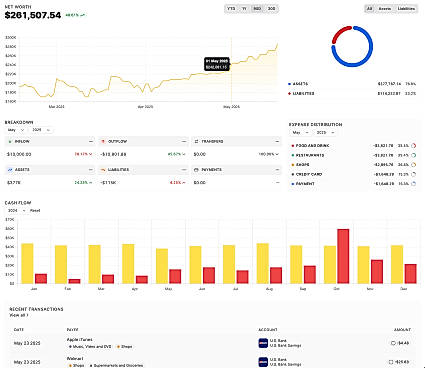Viewport: 425px width, 368px height.
Task: Switch allocation view to All
Action: pyautogui.click(x=369, y=9)
